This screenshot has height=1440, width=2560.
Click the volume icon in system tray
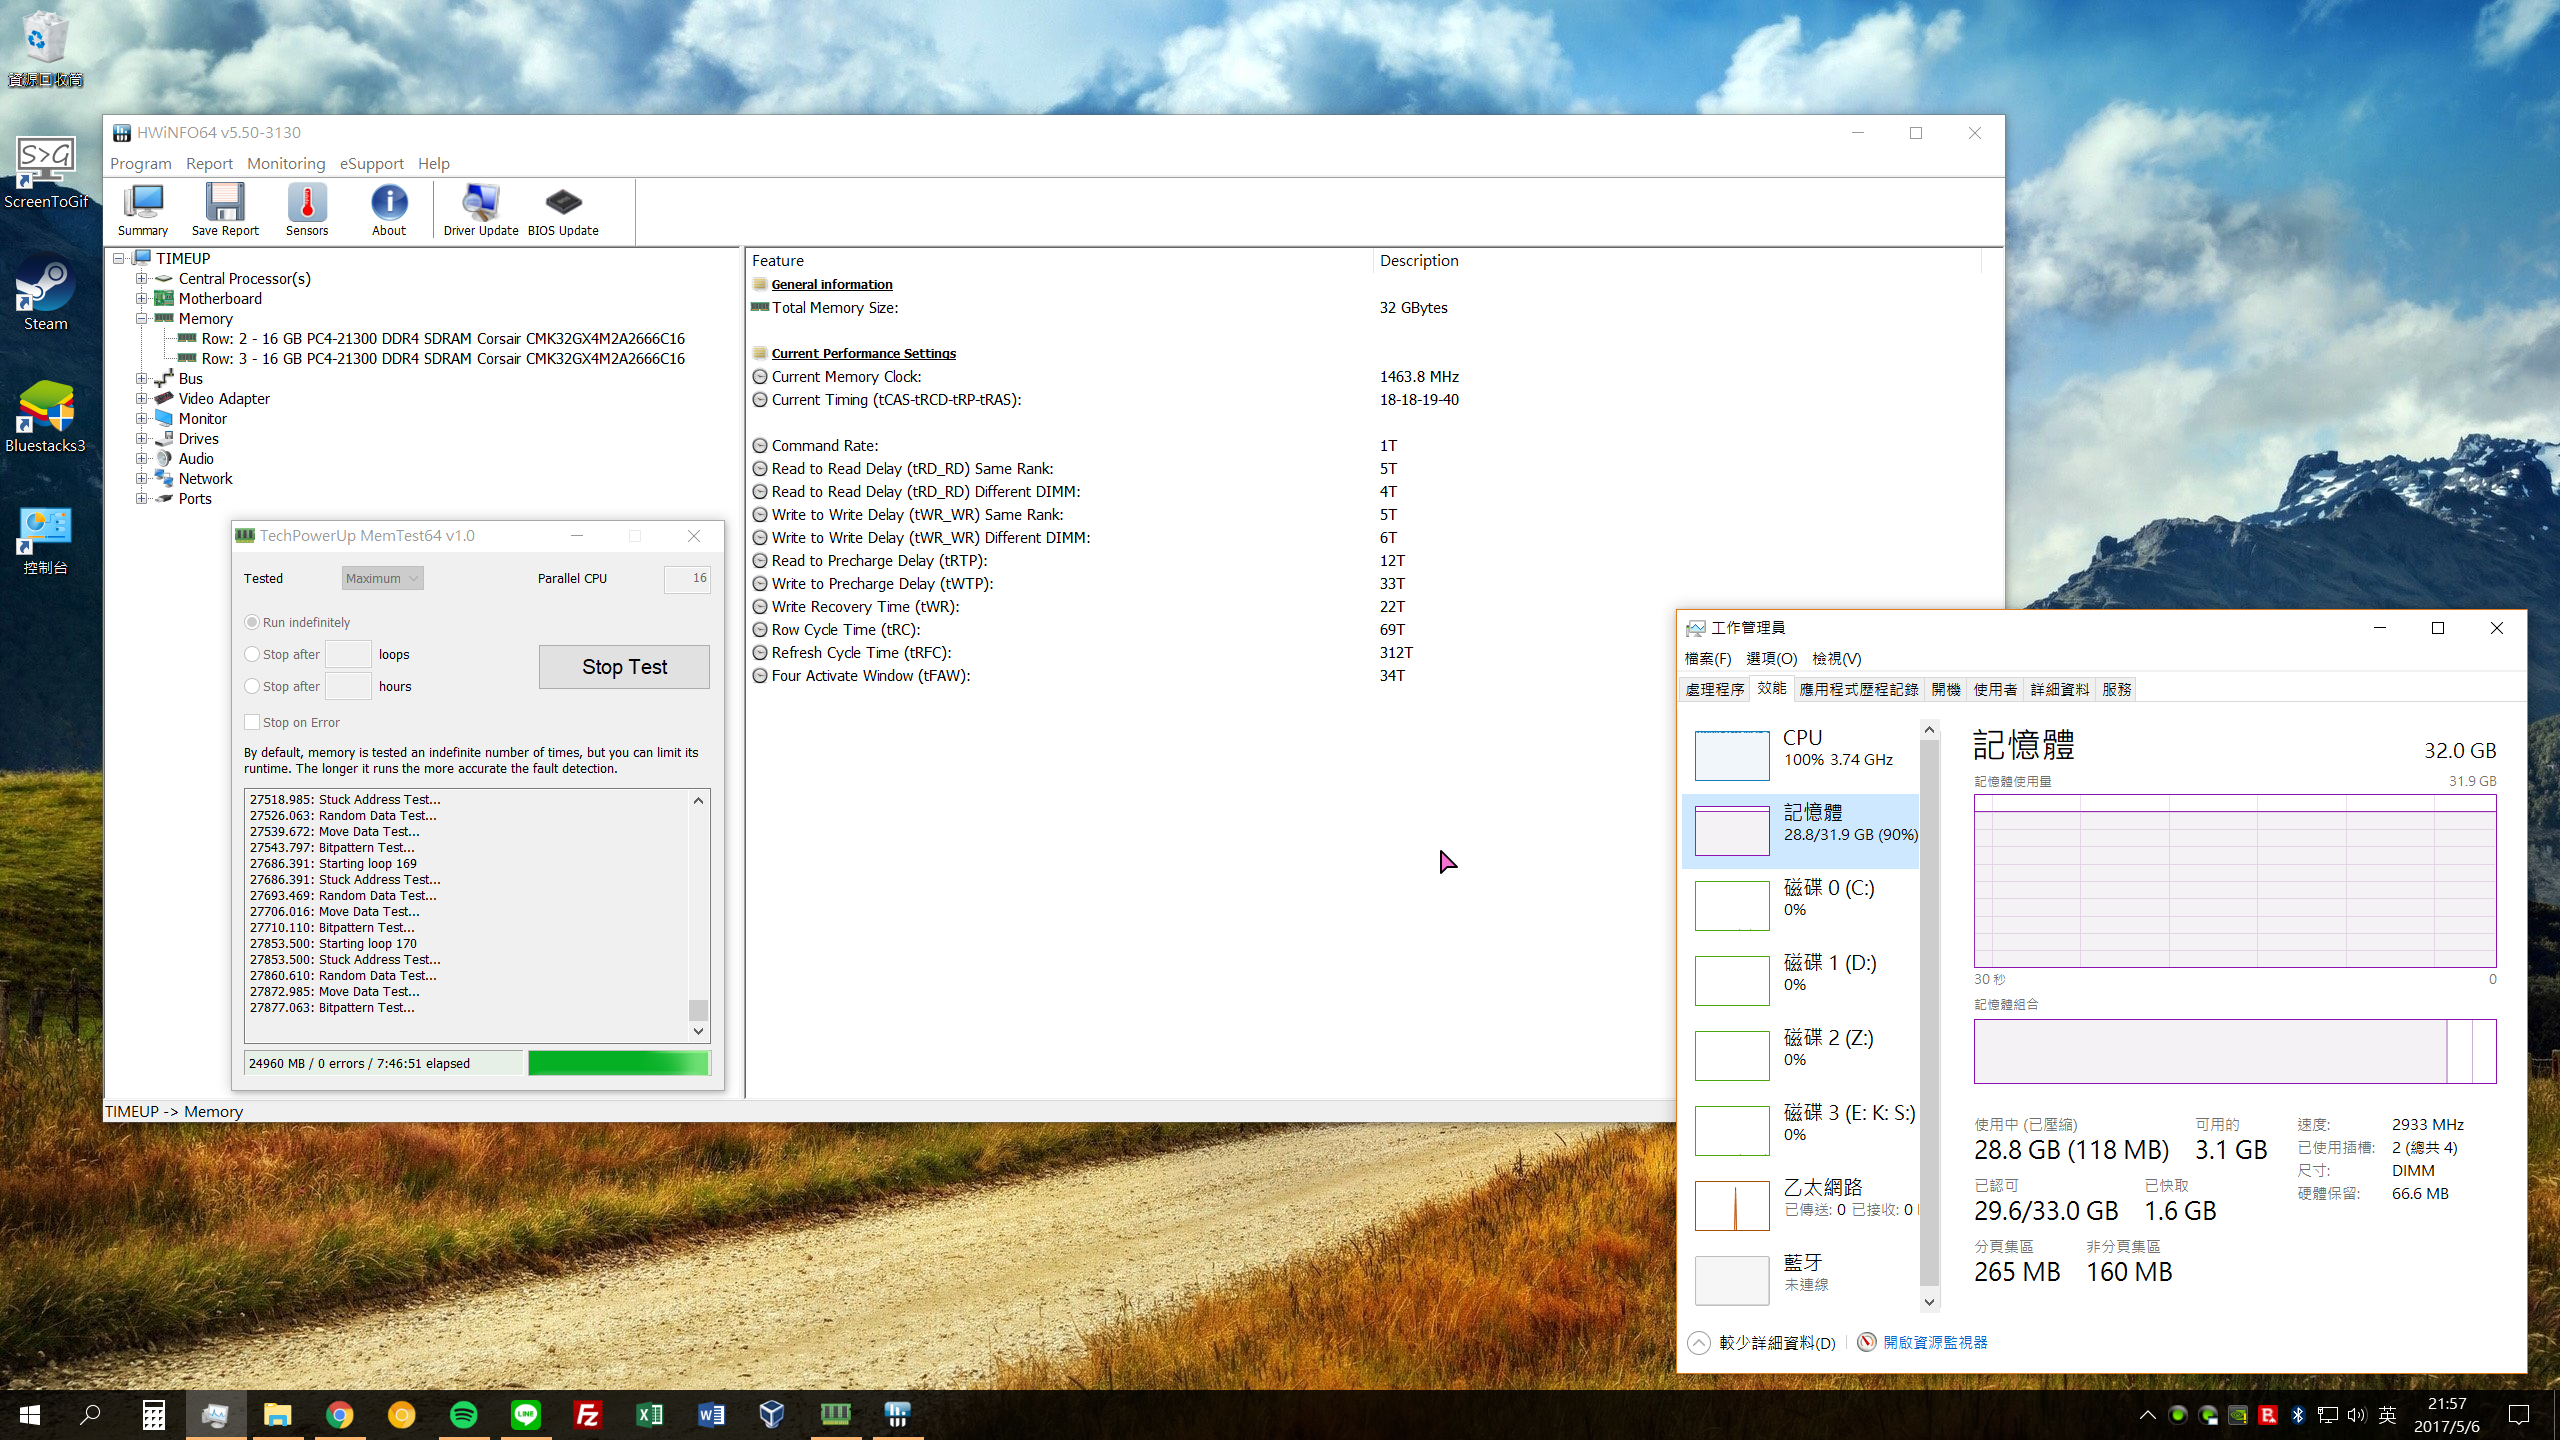coord(2357,1414)
